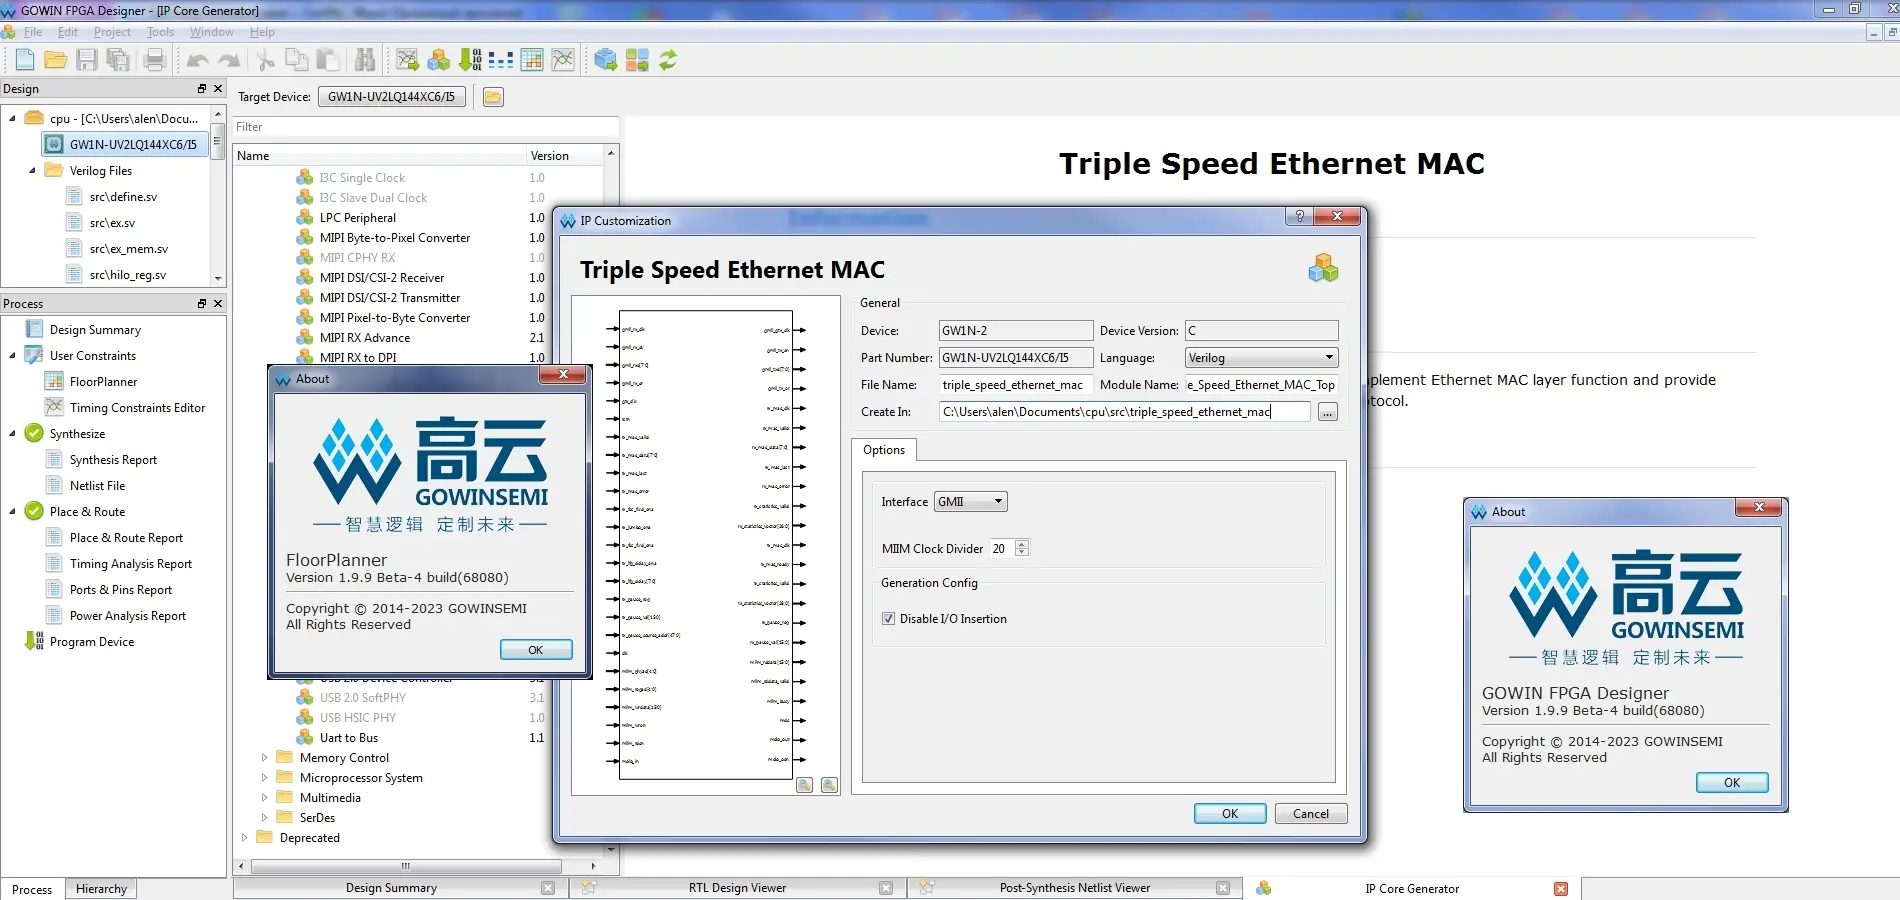This screenshot has height=900, width=1900.
Task: Expand the Memory Control folder
Action: [264, 758]
